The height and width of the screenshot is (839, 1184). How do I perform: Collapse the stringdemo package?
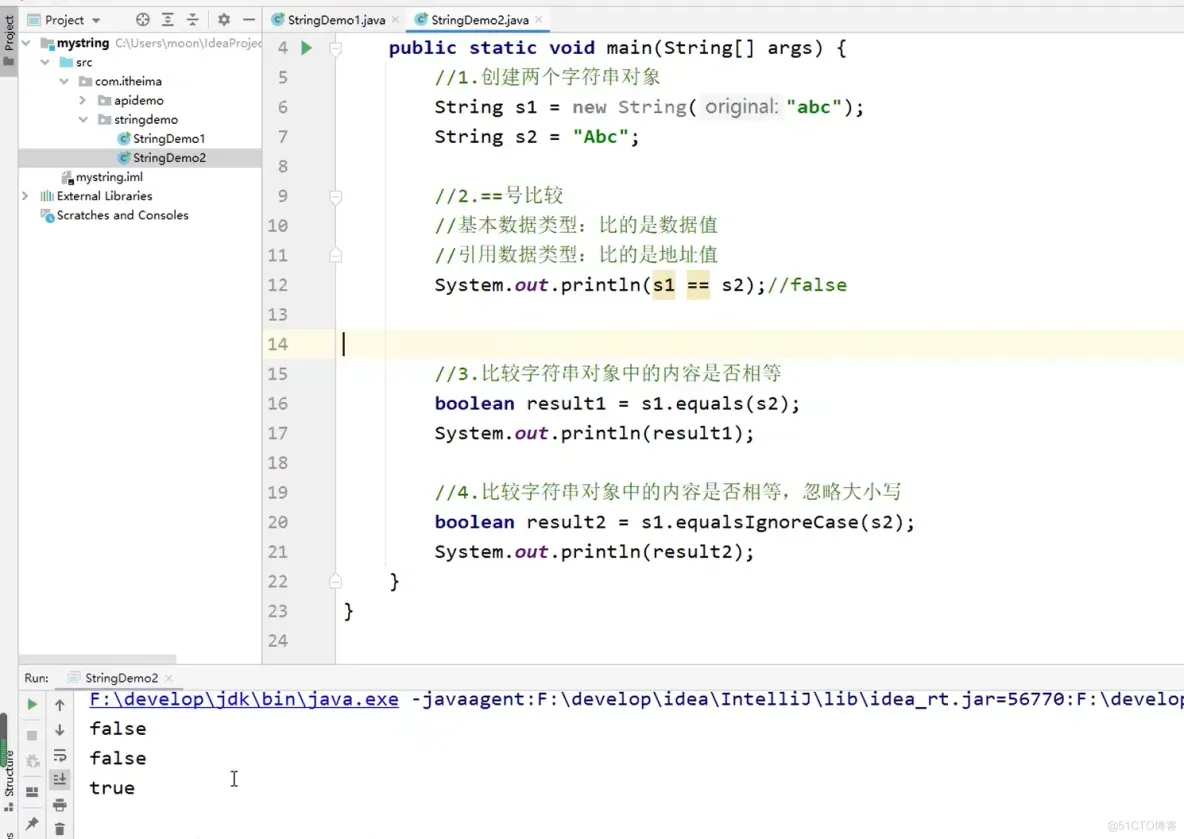(x=83, y=119)
